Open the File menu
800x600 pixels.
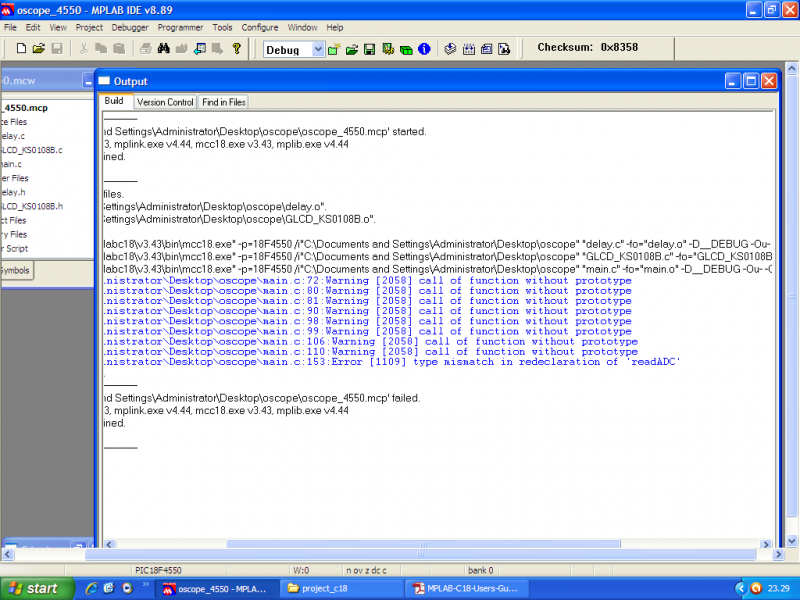[x=10, y=28]
